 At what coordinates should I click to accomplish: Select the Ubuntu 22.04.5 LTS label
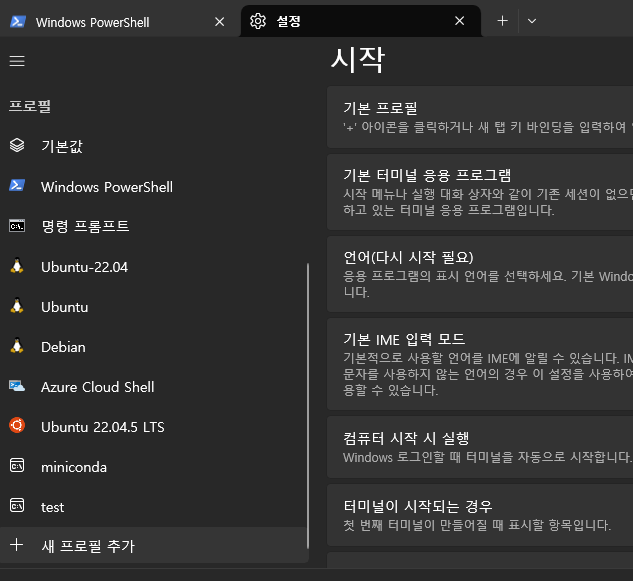coord(103,427)
